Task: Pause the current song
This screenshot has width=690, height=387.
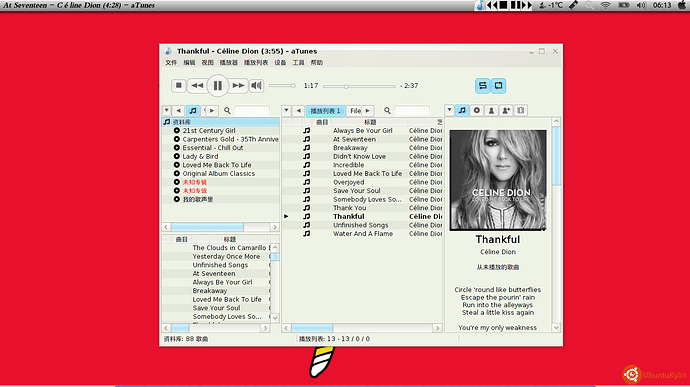Action: (218, 85)
